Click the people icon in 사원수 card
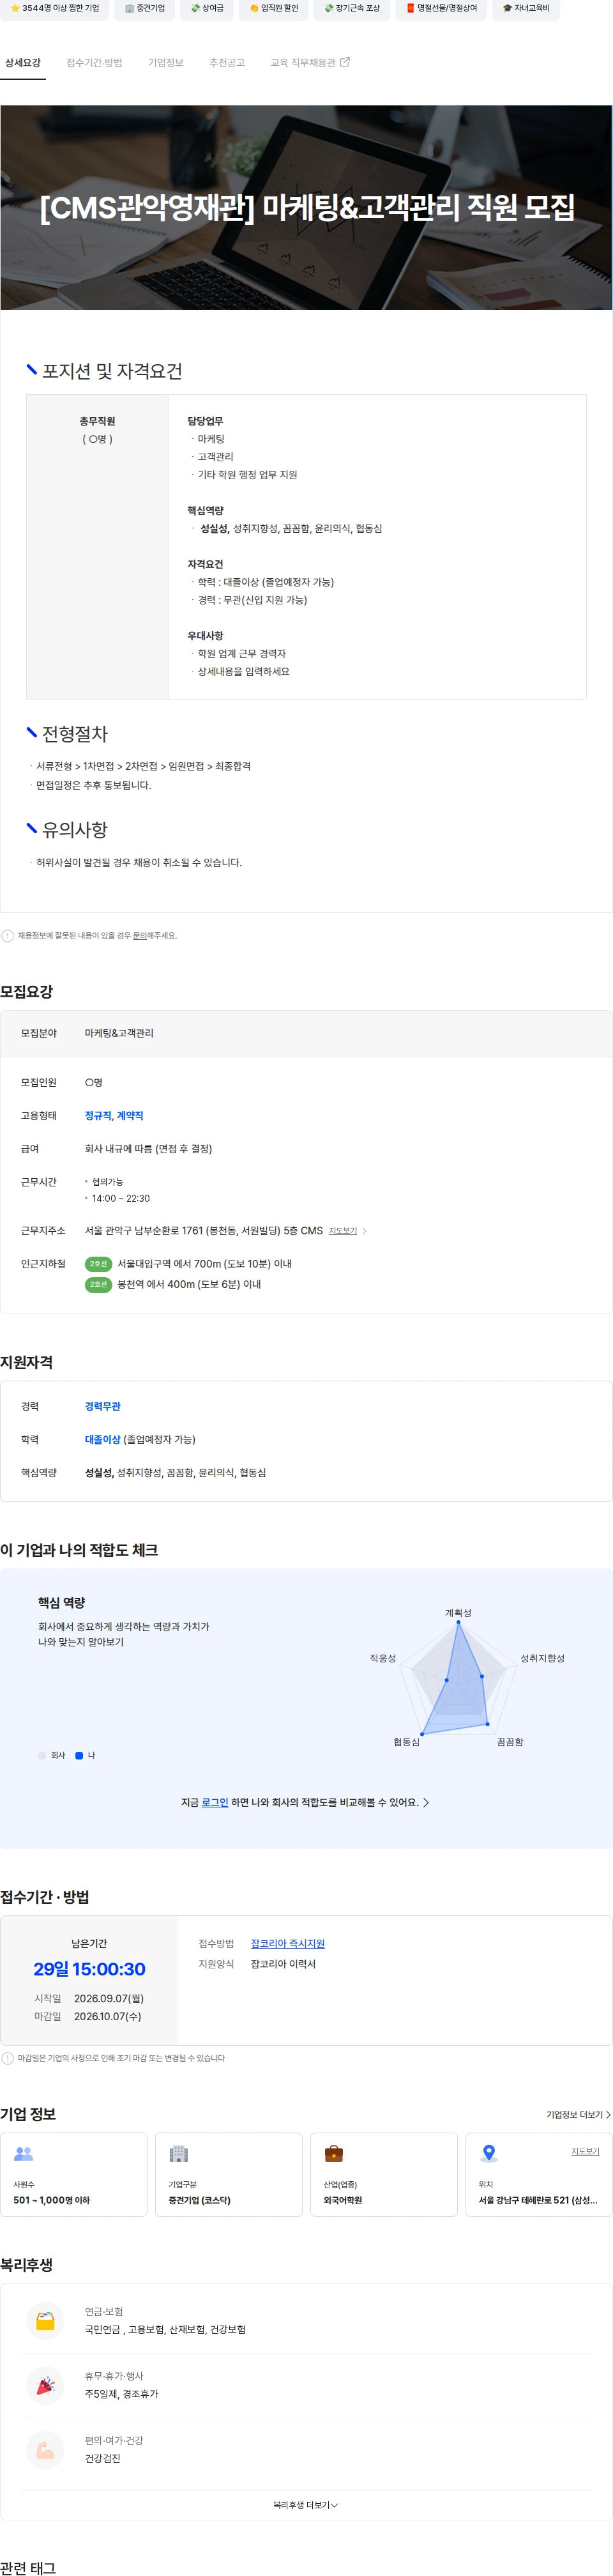 coord(24,2153)
